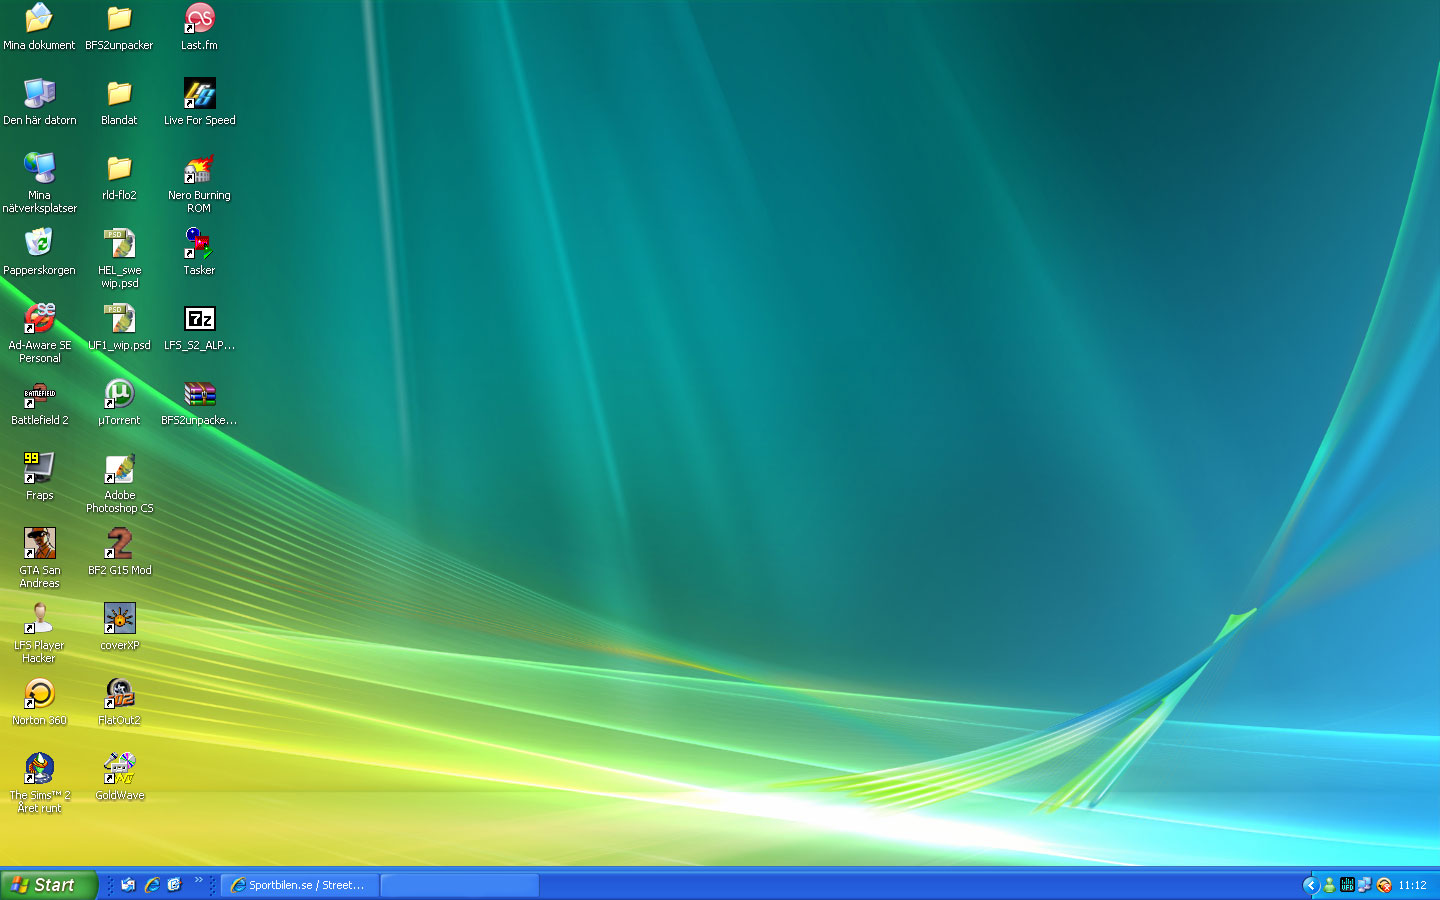This screenshot has height=900, width=1440.
Task: Open the network connection tray icon
Action: (x=1365, y=885)
